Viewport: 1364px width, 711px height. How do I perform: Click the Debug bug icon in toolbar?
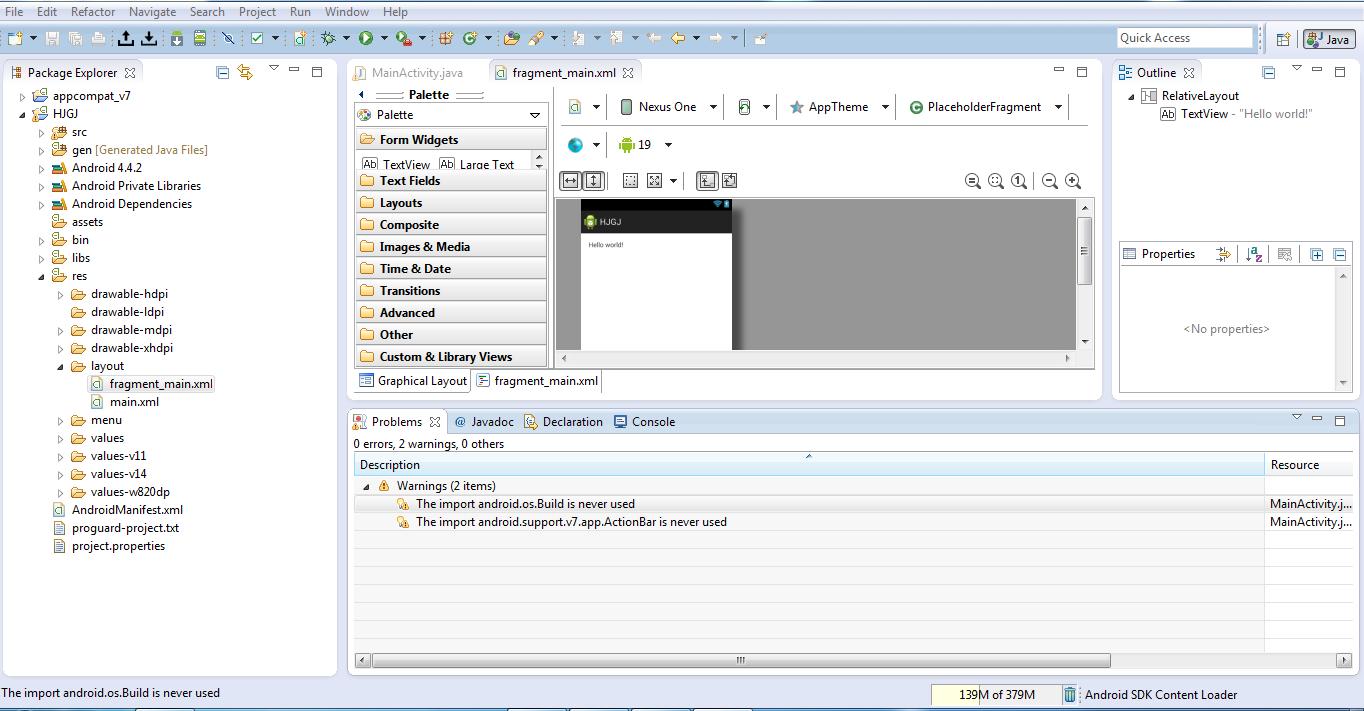click(328, 38)
